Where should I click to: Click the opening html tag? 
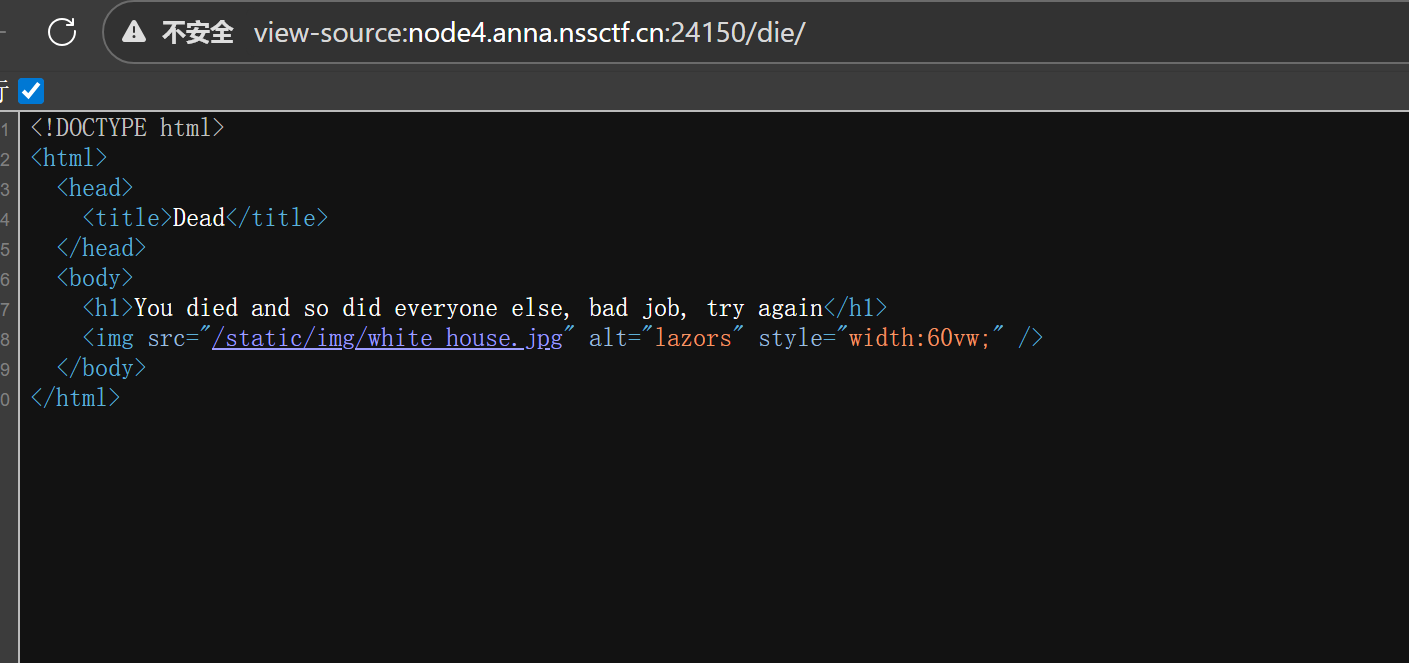[68, 158]
